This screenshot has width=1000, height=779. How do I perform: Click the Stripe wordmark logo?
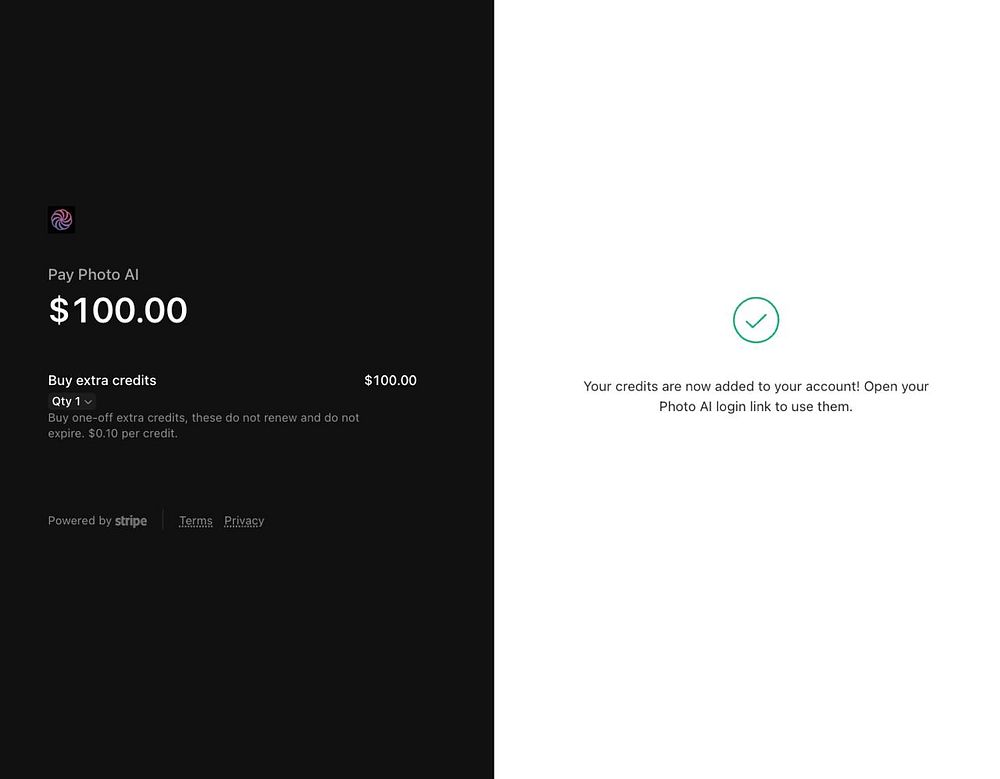pyautogui.click(x=131, y=521)
